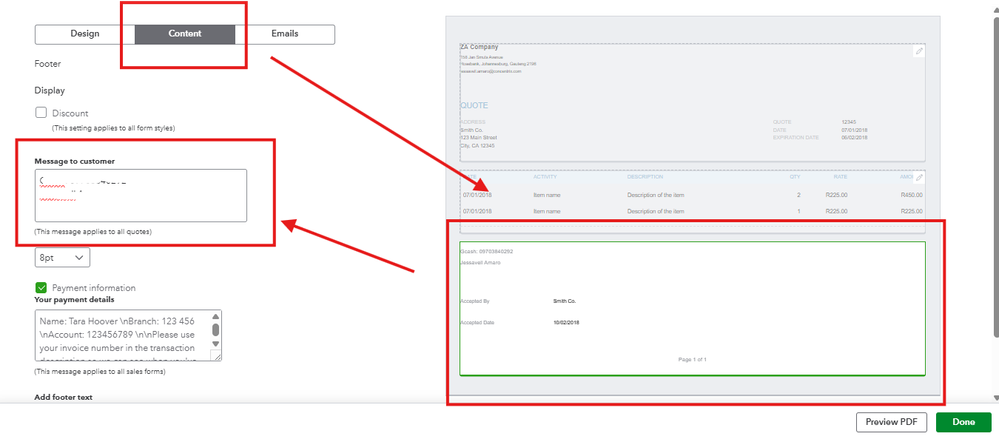Click the 'Gcash: 09703840292' line in the preview footer
This screenshot has width=999, height=437.
[x=487, y=251]
